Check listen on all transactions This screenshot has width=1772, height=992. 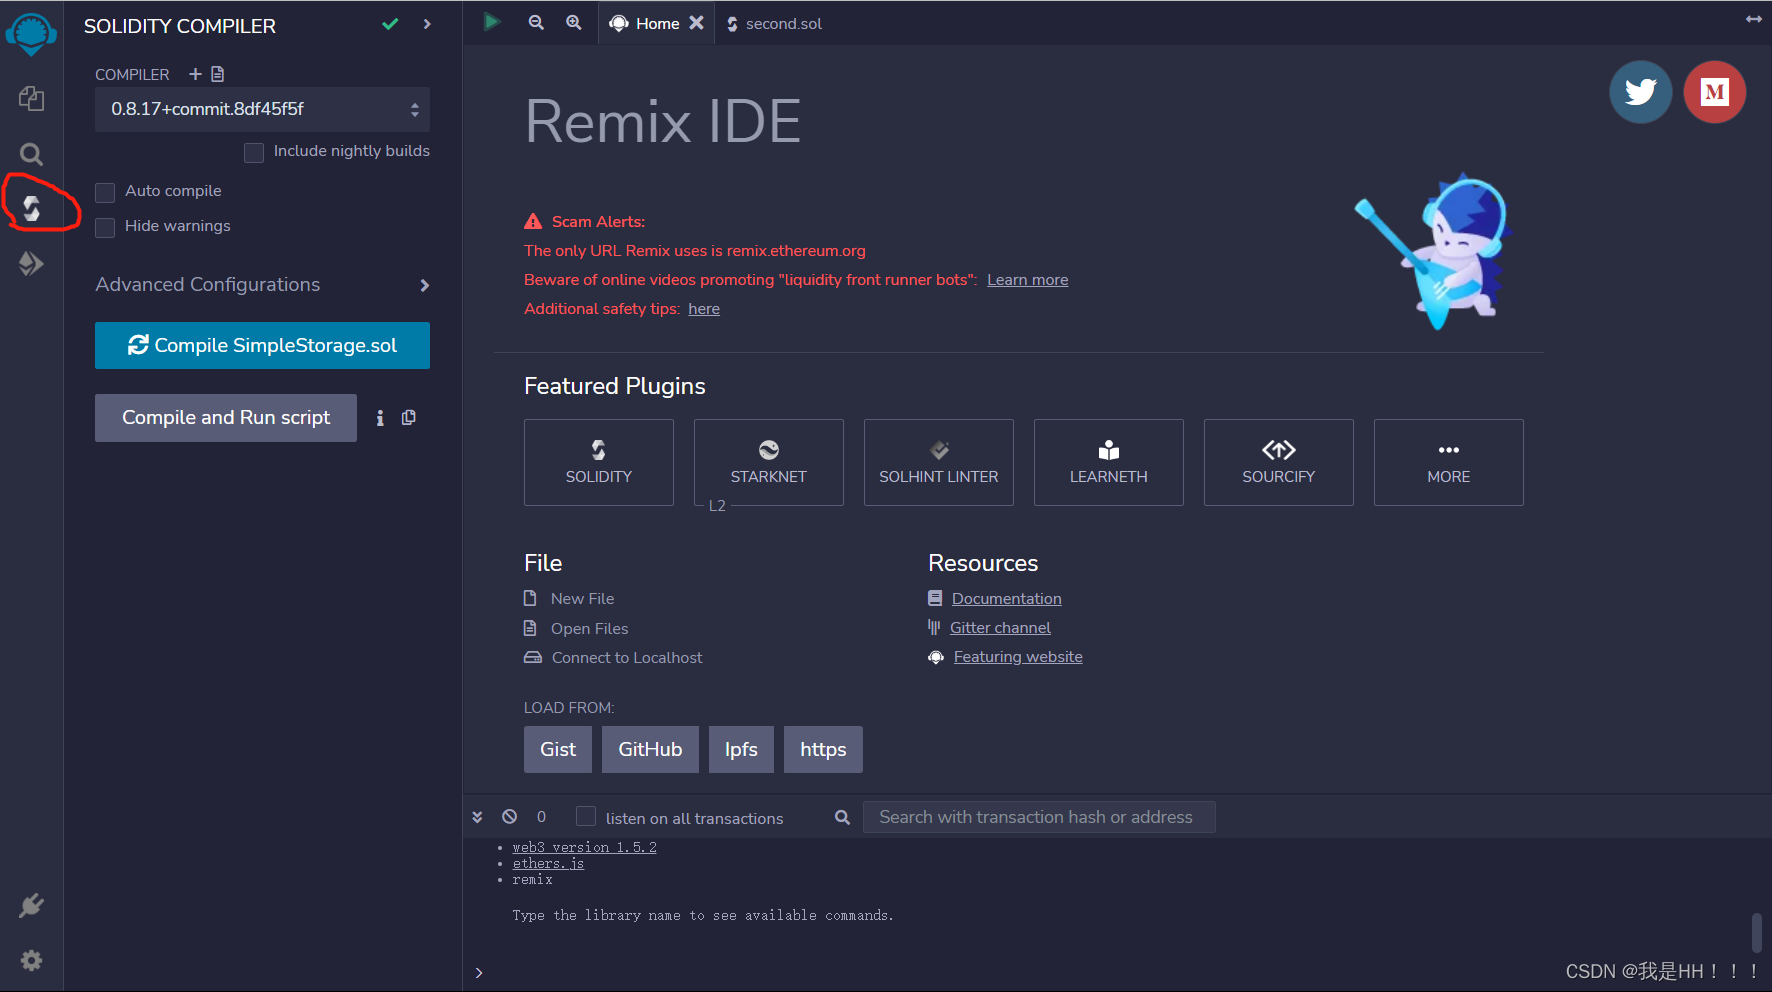point(586,817)
